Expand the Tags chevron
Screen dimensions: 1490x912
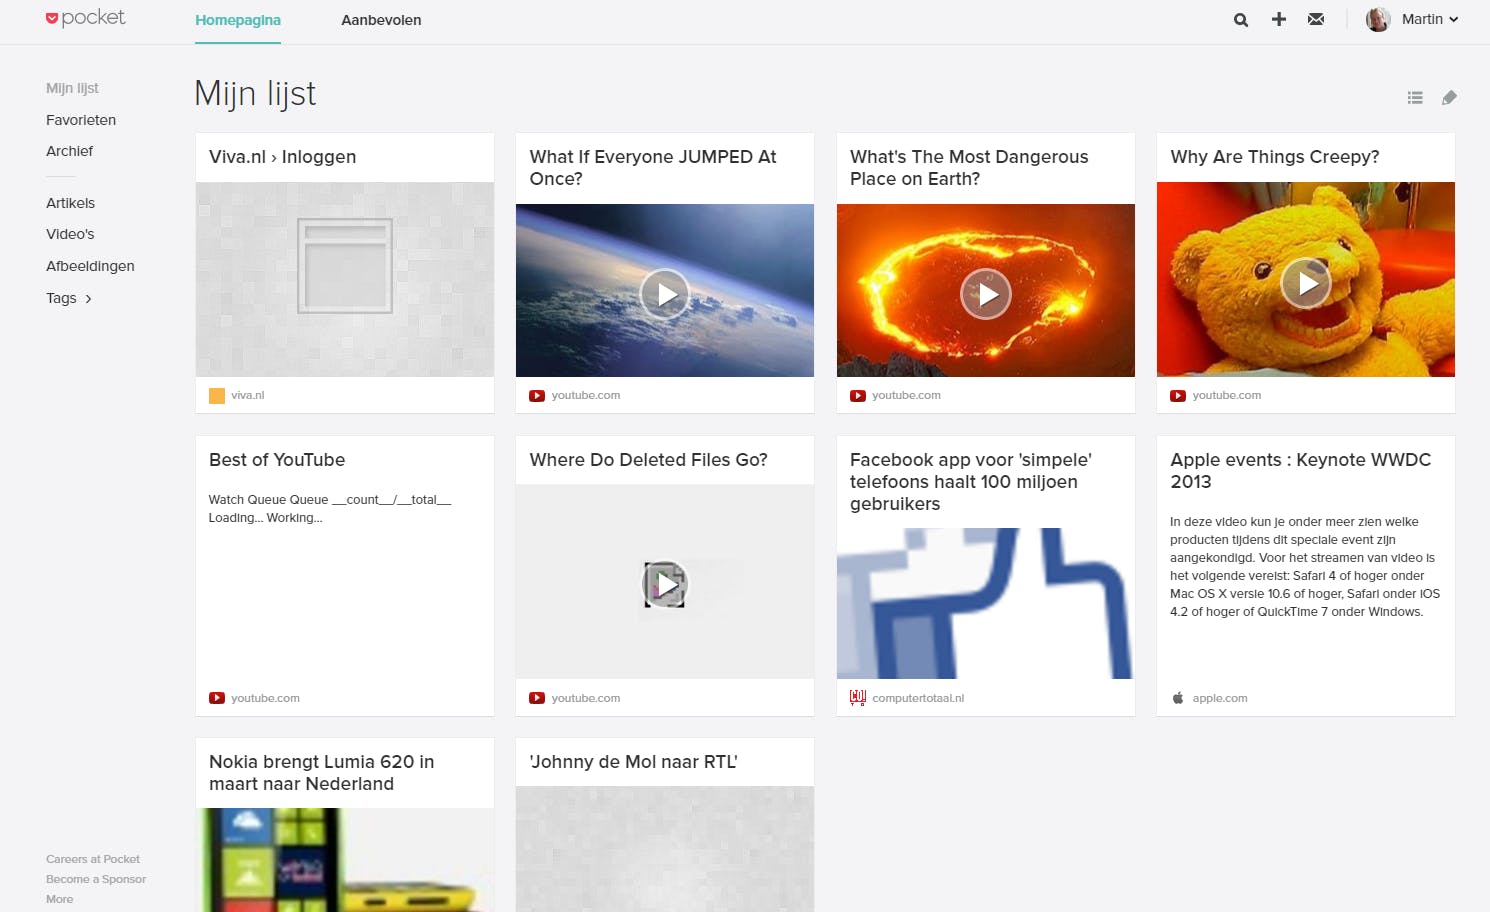pyautogui.click(x=89, y=299)
